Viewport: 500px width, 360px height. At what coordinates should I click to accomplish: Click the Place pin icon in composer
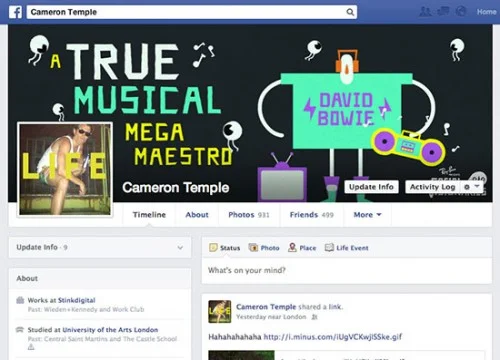click(x=292, y=247)
